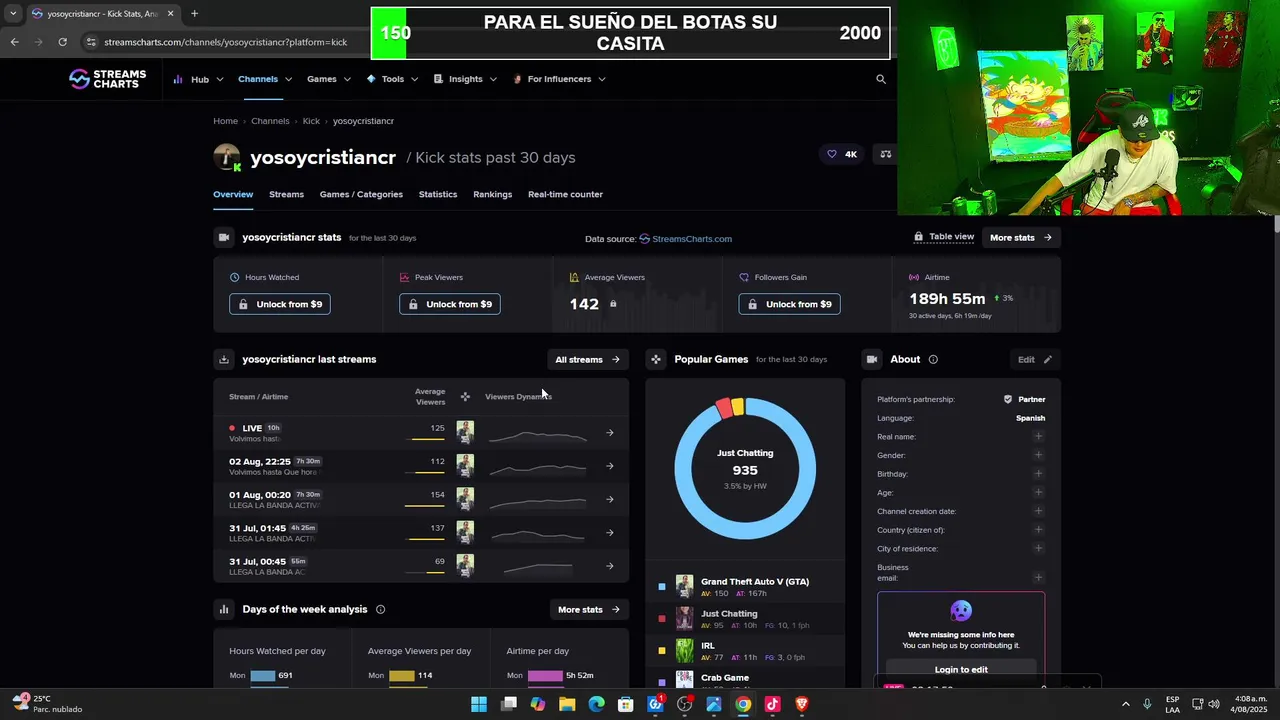Screen dimensions: 1280x720
Task: Click Unlock from $9 under Hours Watched
Action: click(x=280, y=304)
